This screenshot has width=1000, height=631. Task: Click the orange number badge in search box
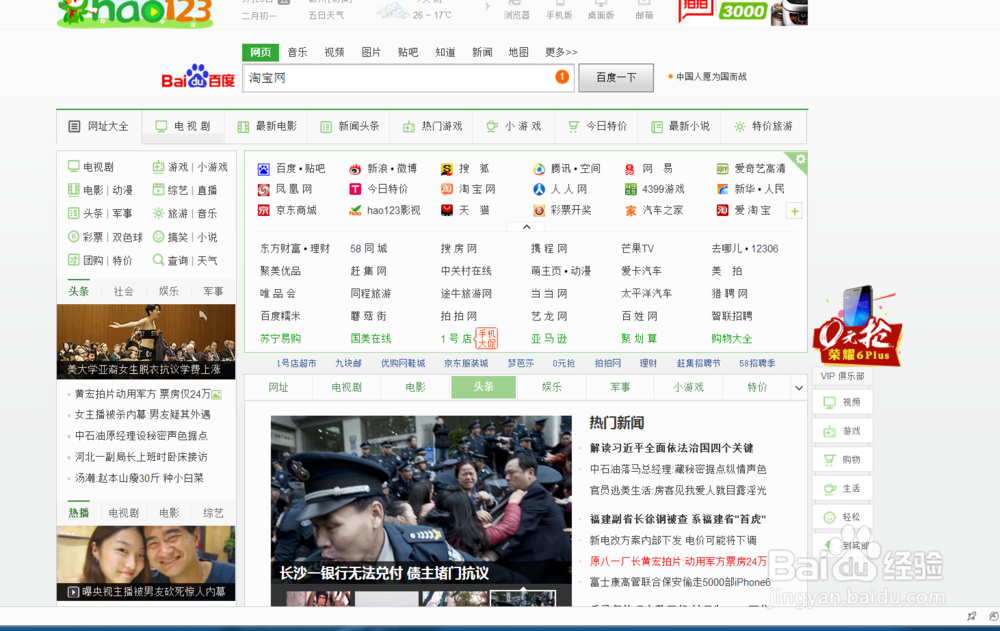click(x=562, y=77)
